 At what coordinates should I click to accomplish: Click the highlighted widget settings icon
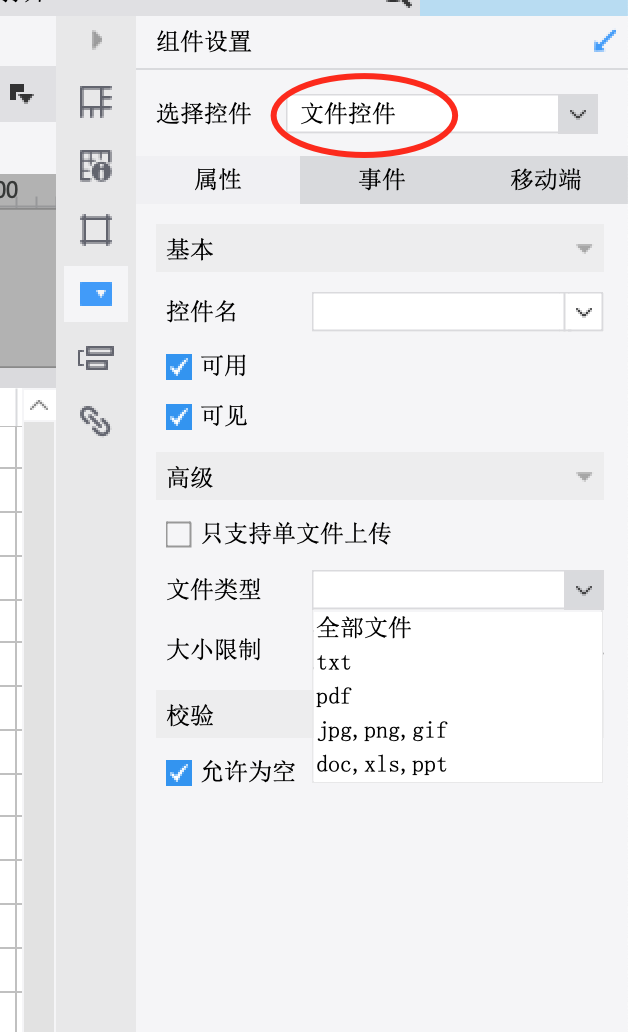(x=96, y=294)
